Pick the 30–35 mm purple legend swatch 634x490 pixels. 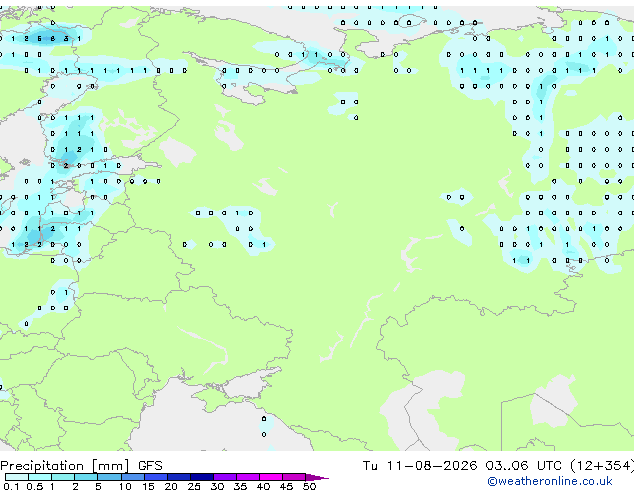[225, 477]
